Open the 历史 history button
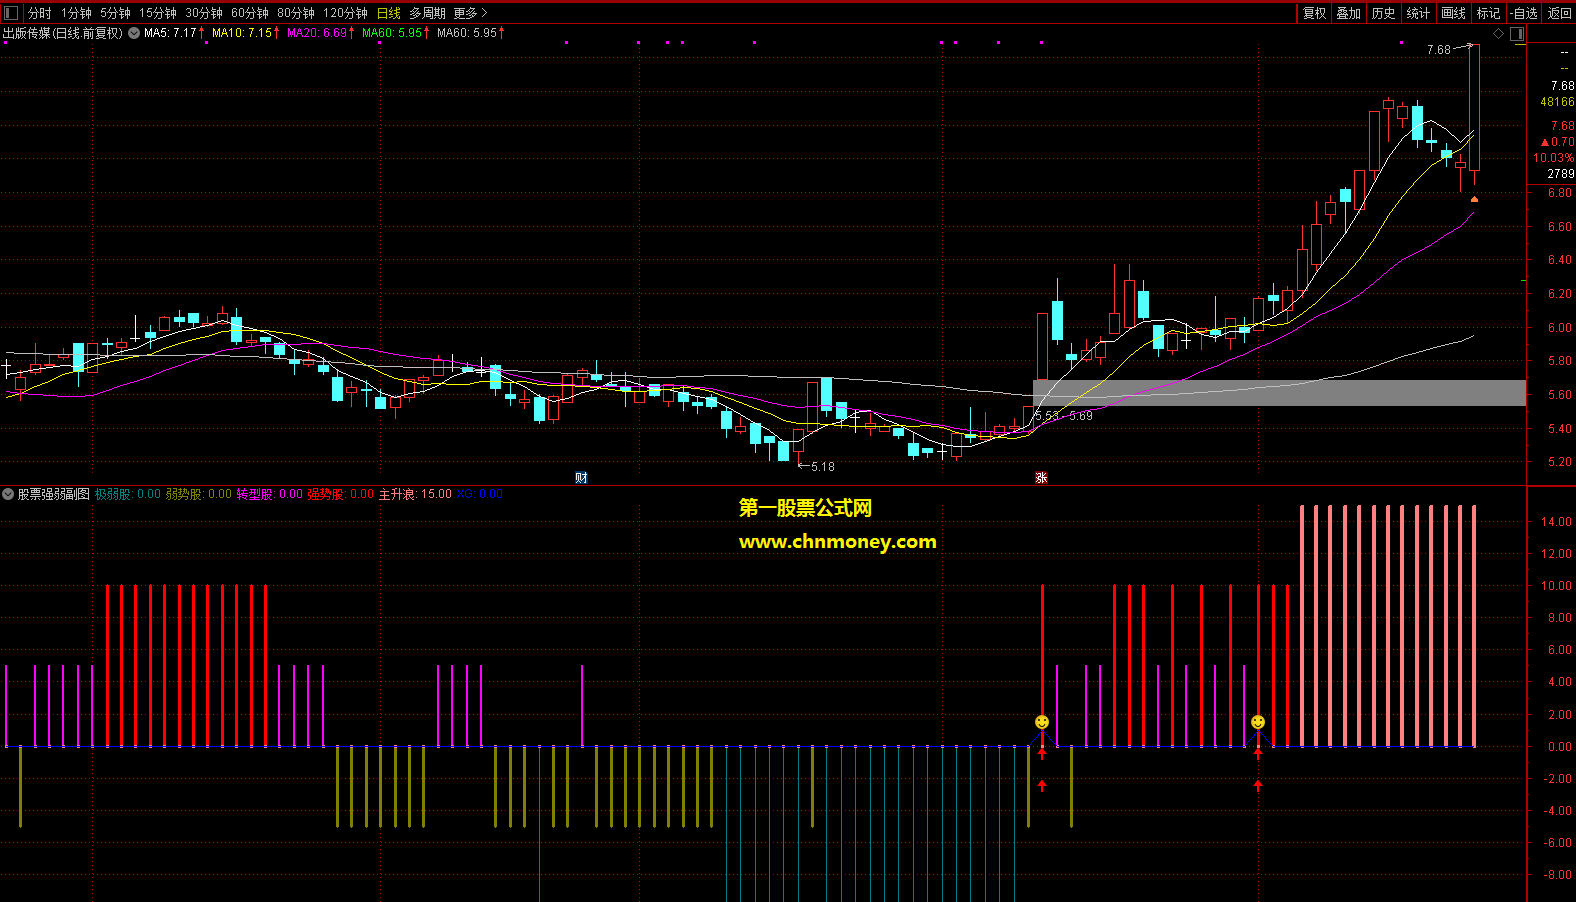 (x=1383, y=13)
